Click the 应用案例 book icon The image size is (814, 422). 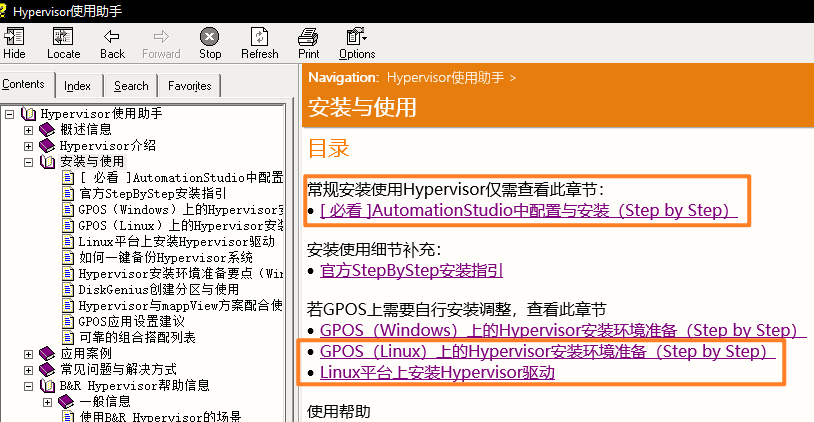[48, 353]
